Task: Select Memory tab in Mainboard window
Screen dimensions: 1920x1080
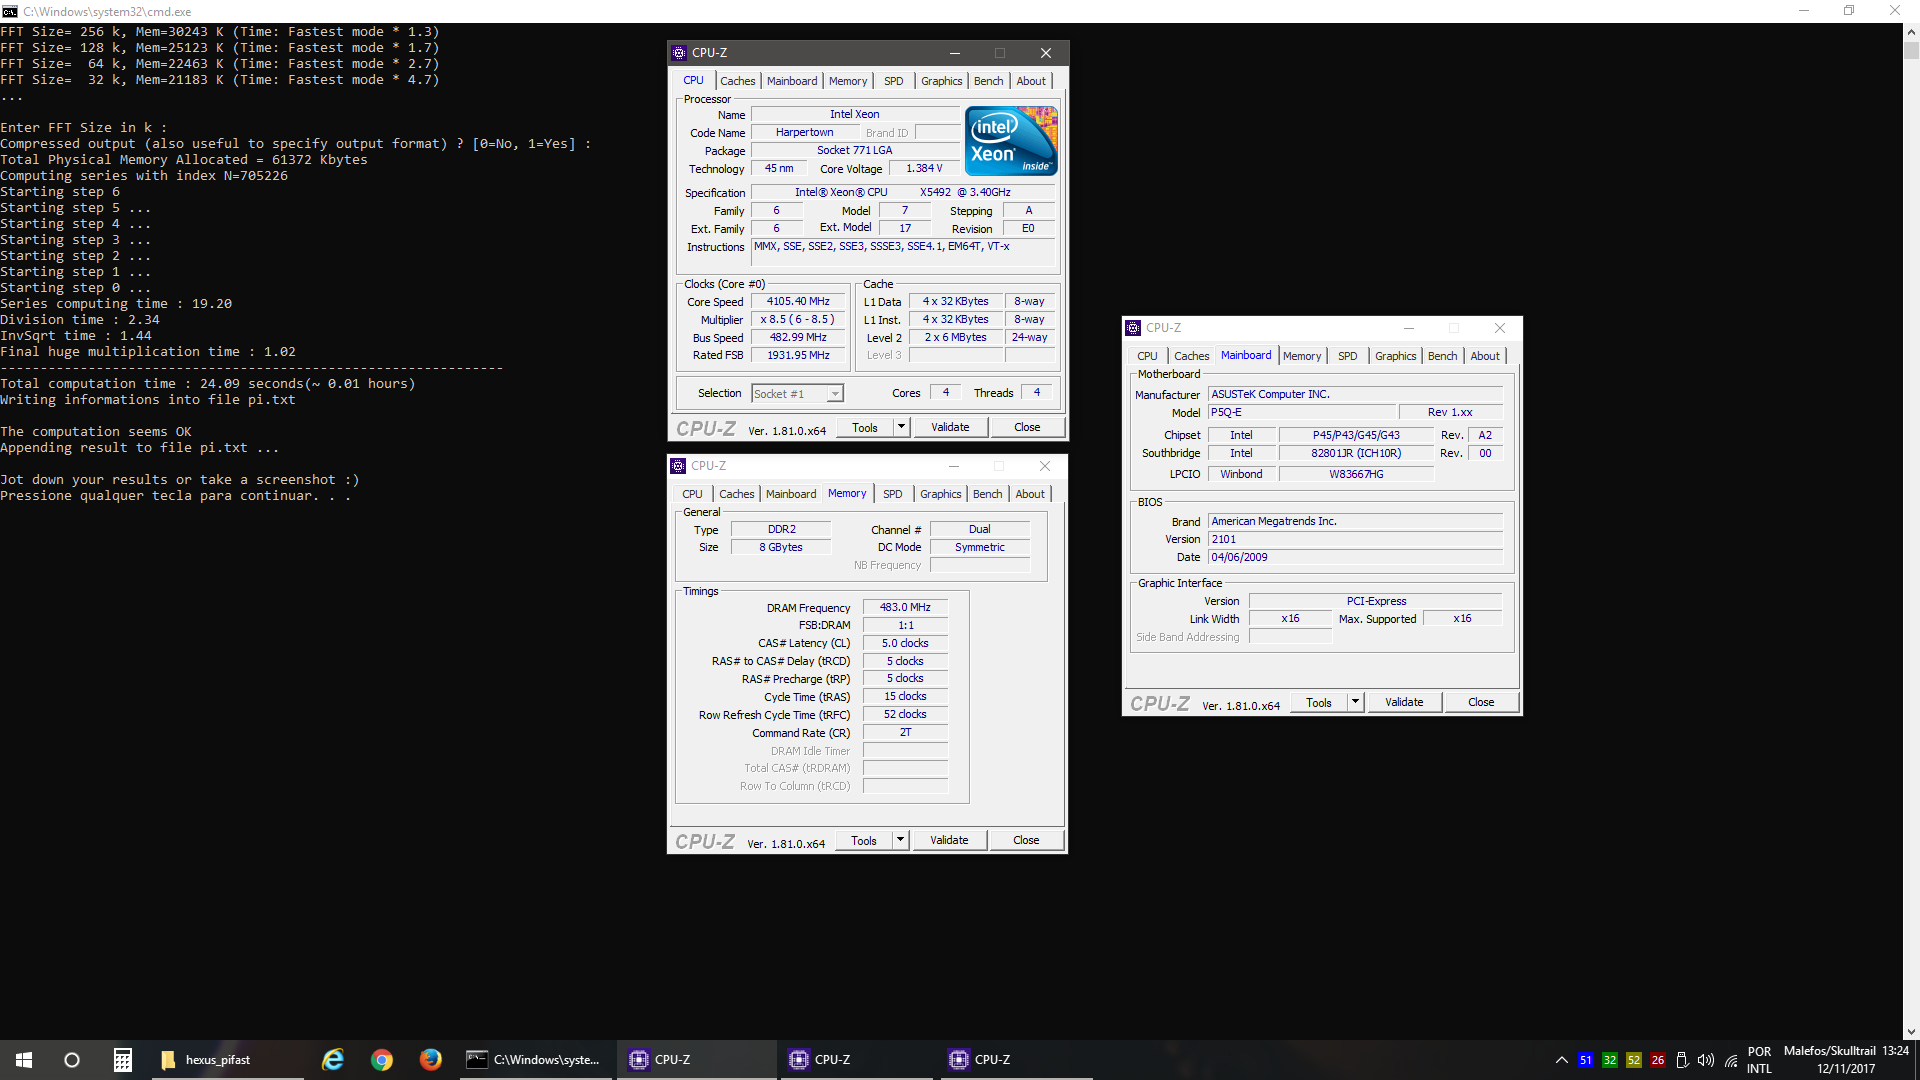Action: click(x=1302, y=356)
